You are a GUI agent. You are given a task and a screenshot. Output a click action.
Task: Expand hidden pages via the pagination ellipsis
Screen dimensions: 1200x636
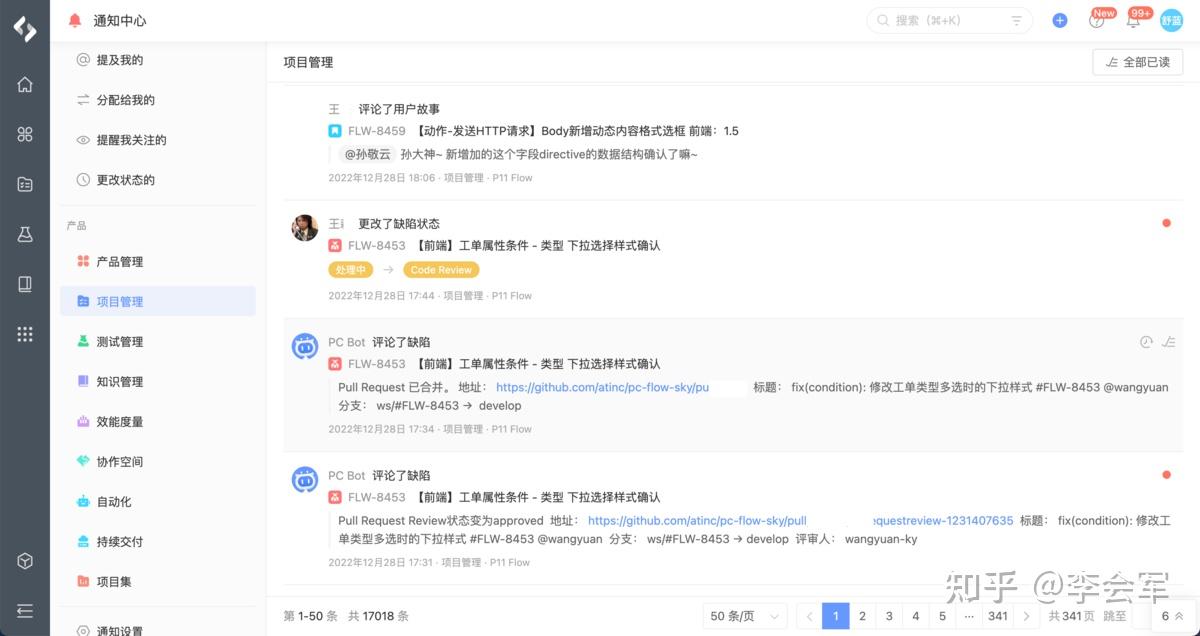[968, 616]
